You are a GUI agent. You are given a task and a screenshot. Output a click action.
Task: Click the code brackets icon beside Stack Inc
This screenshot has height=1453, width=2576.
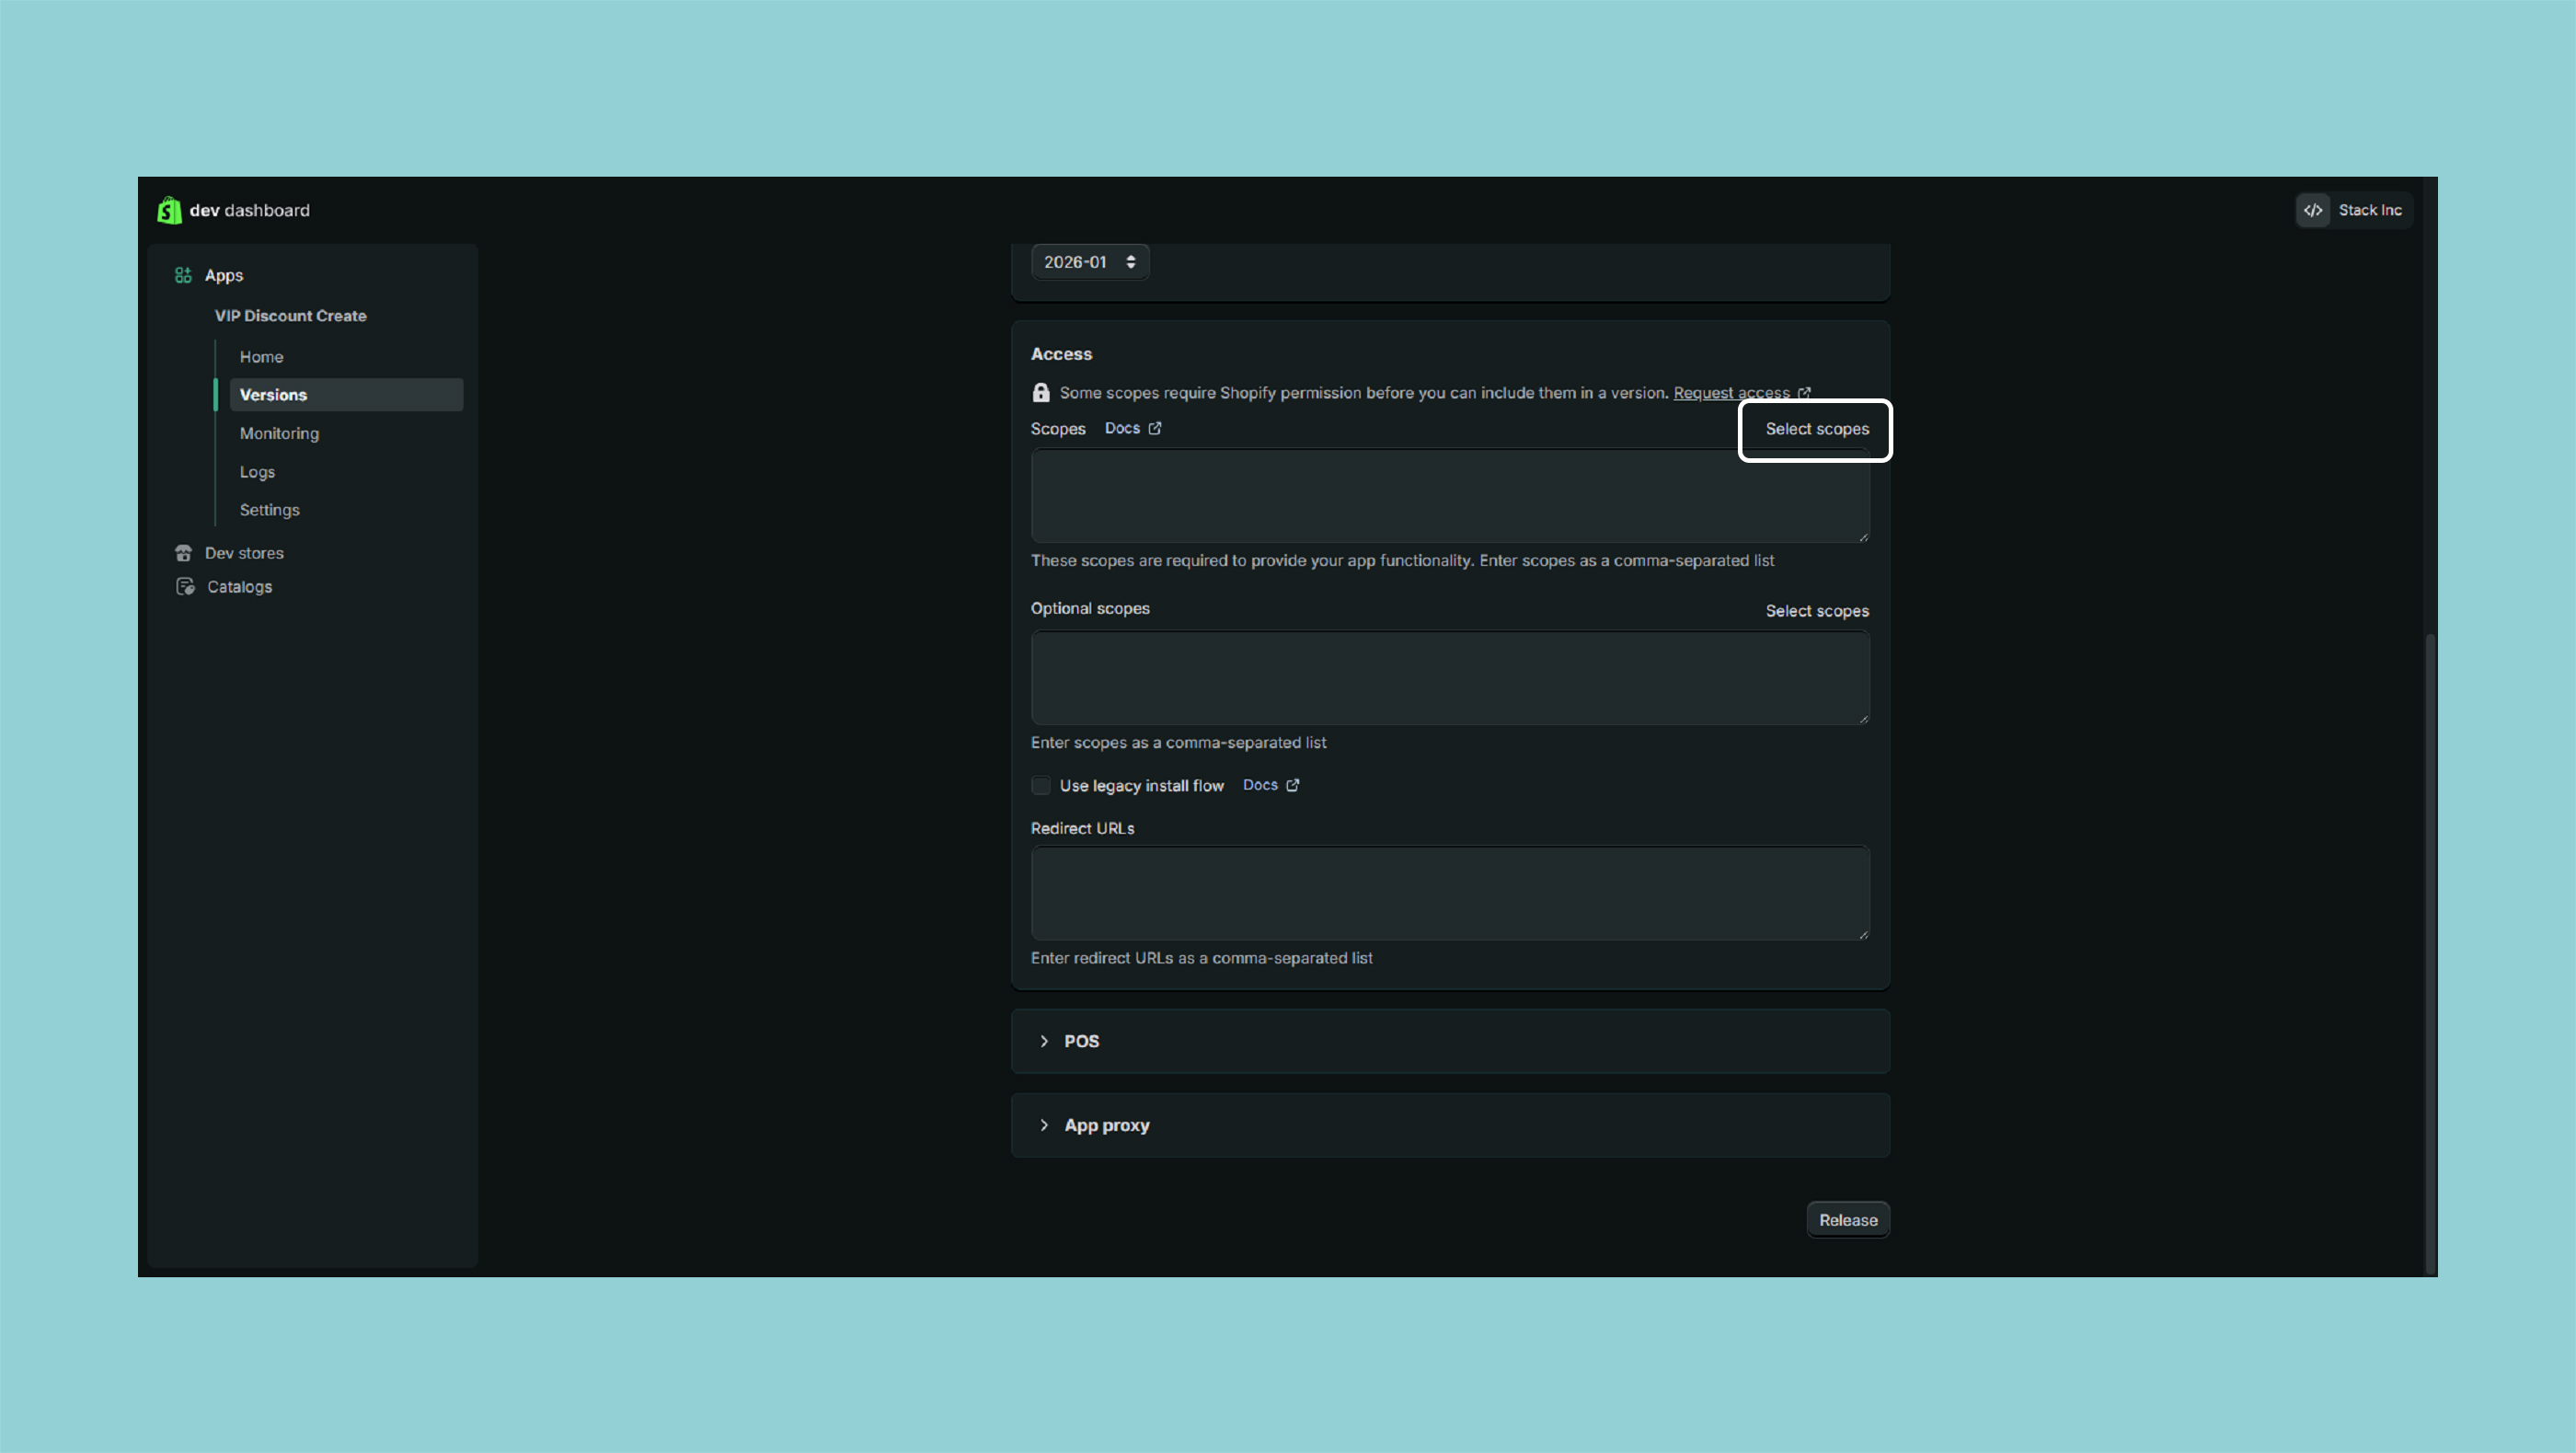[x=2313, y=210]
